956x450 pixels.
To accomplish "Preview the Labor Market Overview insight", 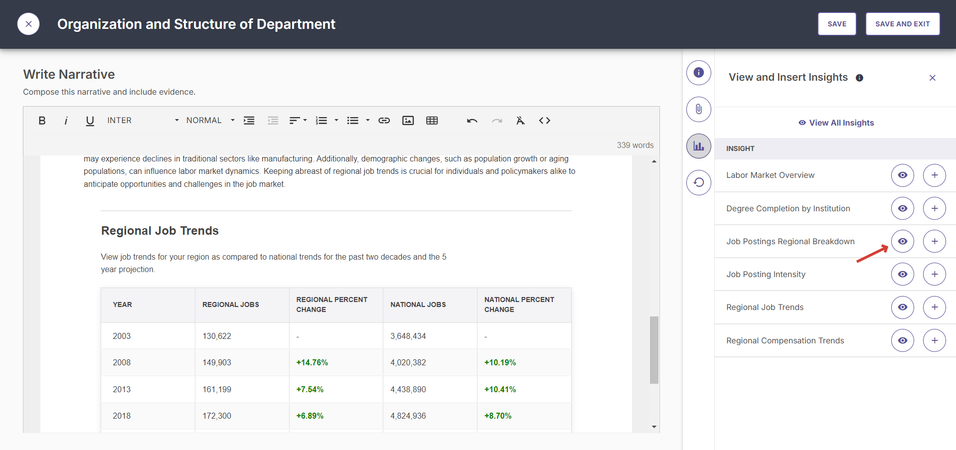I will 902,175.
